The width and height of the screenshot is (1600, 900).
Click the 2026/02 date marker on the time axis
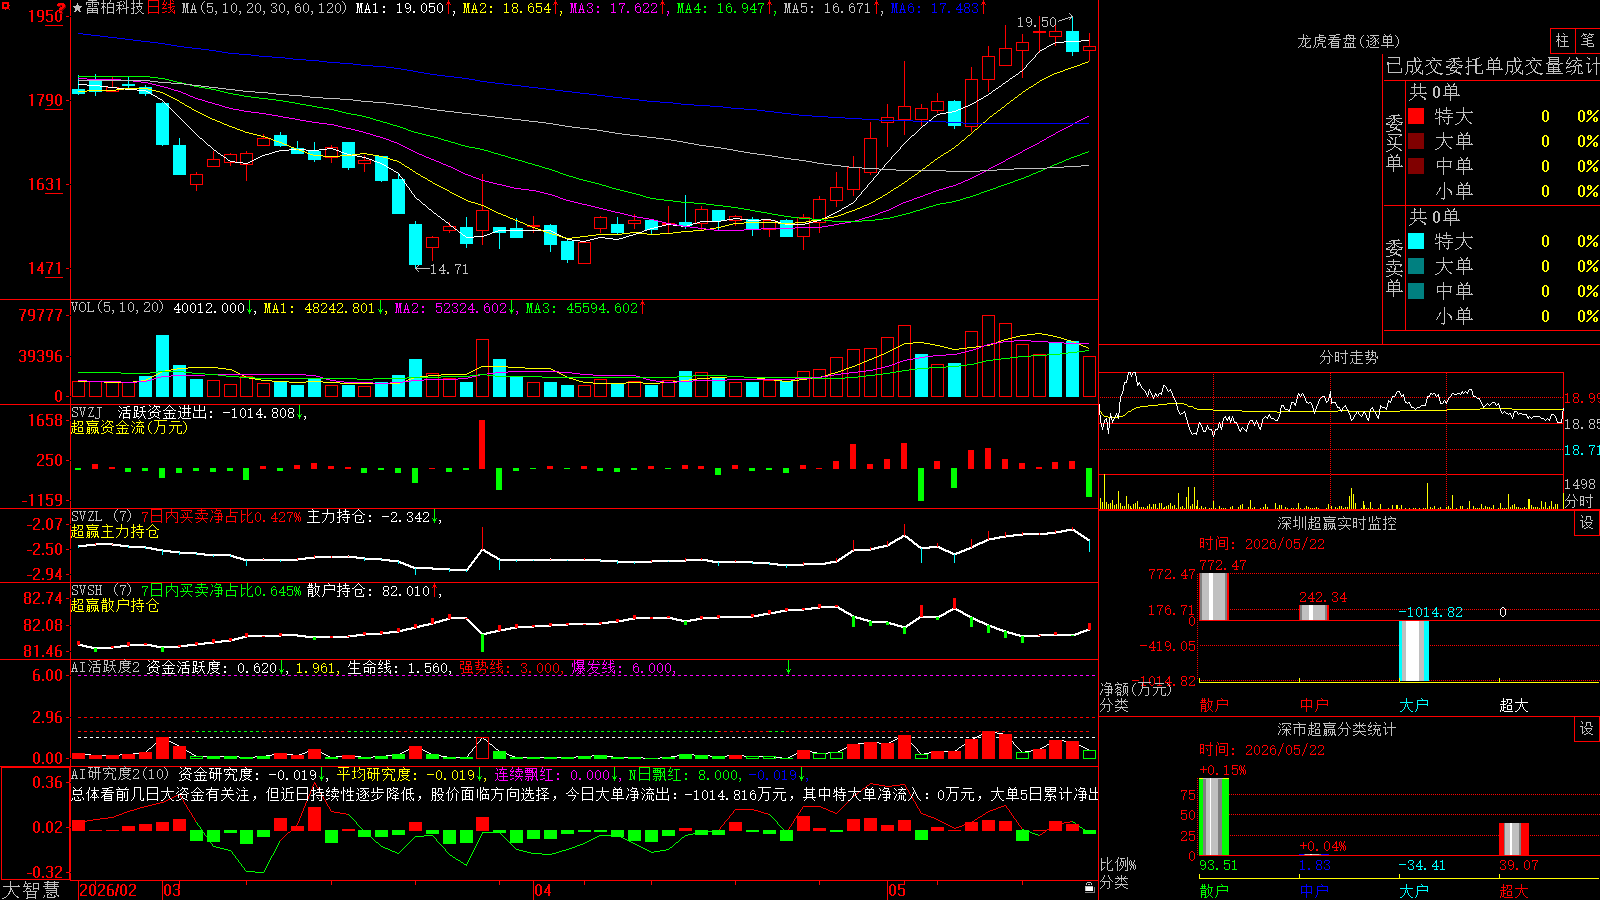coord(108,890)
